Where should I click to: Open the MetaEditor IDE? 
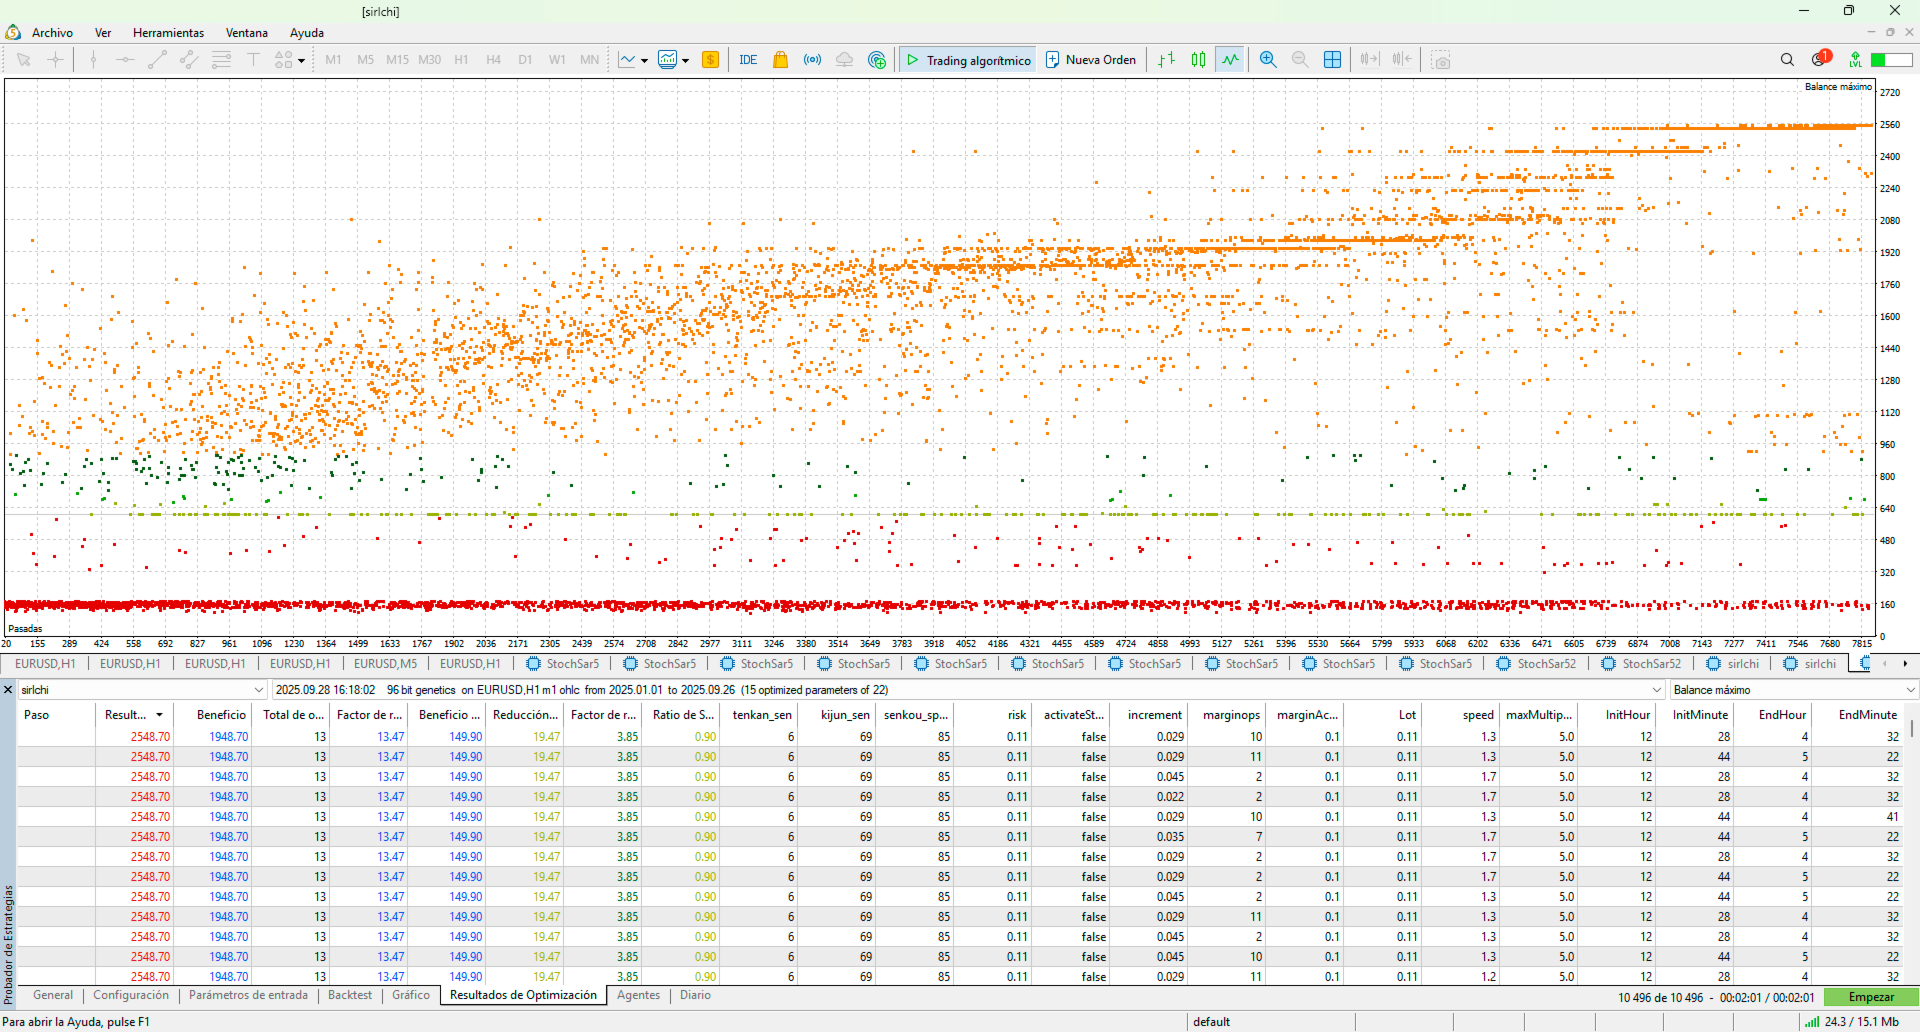tap(747, 60)
